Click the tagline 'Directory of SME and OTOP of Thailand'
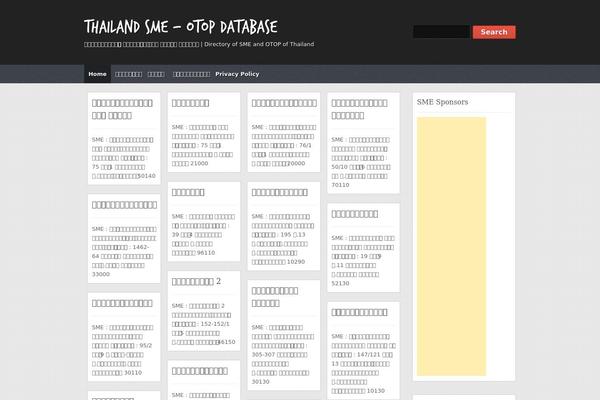 [259, 44]
